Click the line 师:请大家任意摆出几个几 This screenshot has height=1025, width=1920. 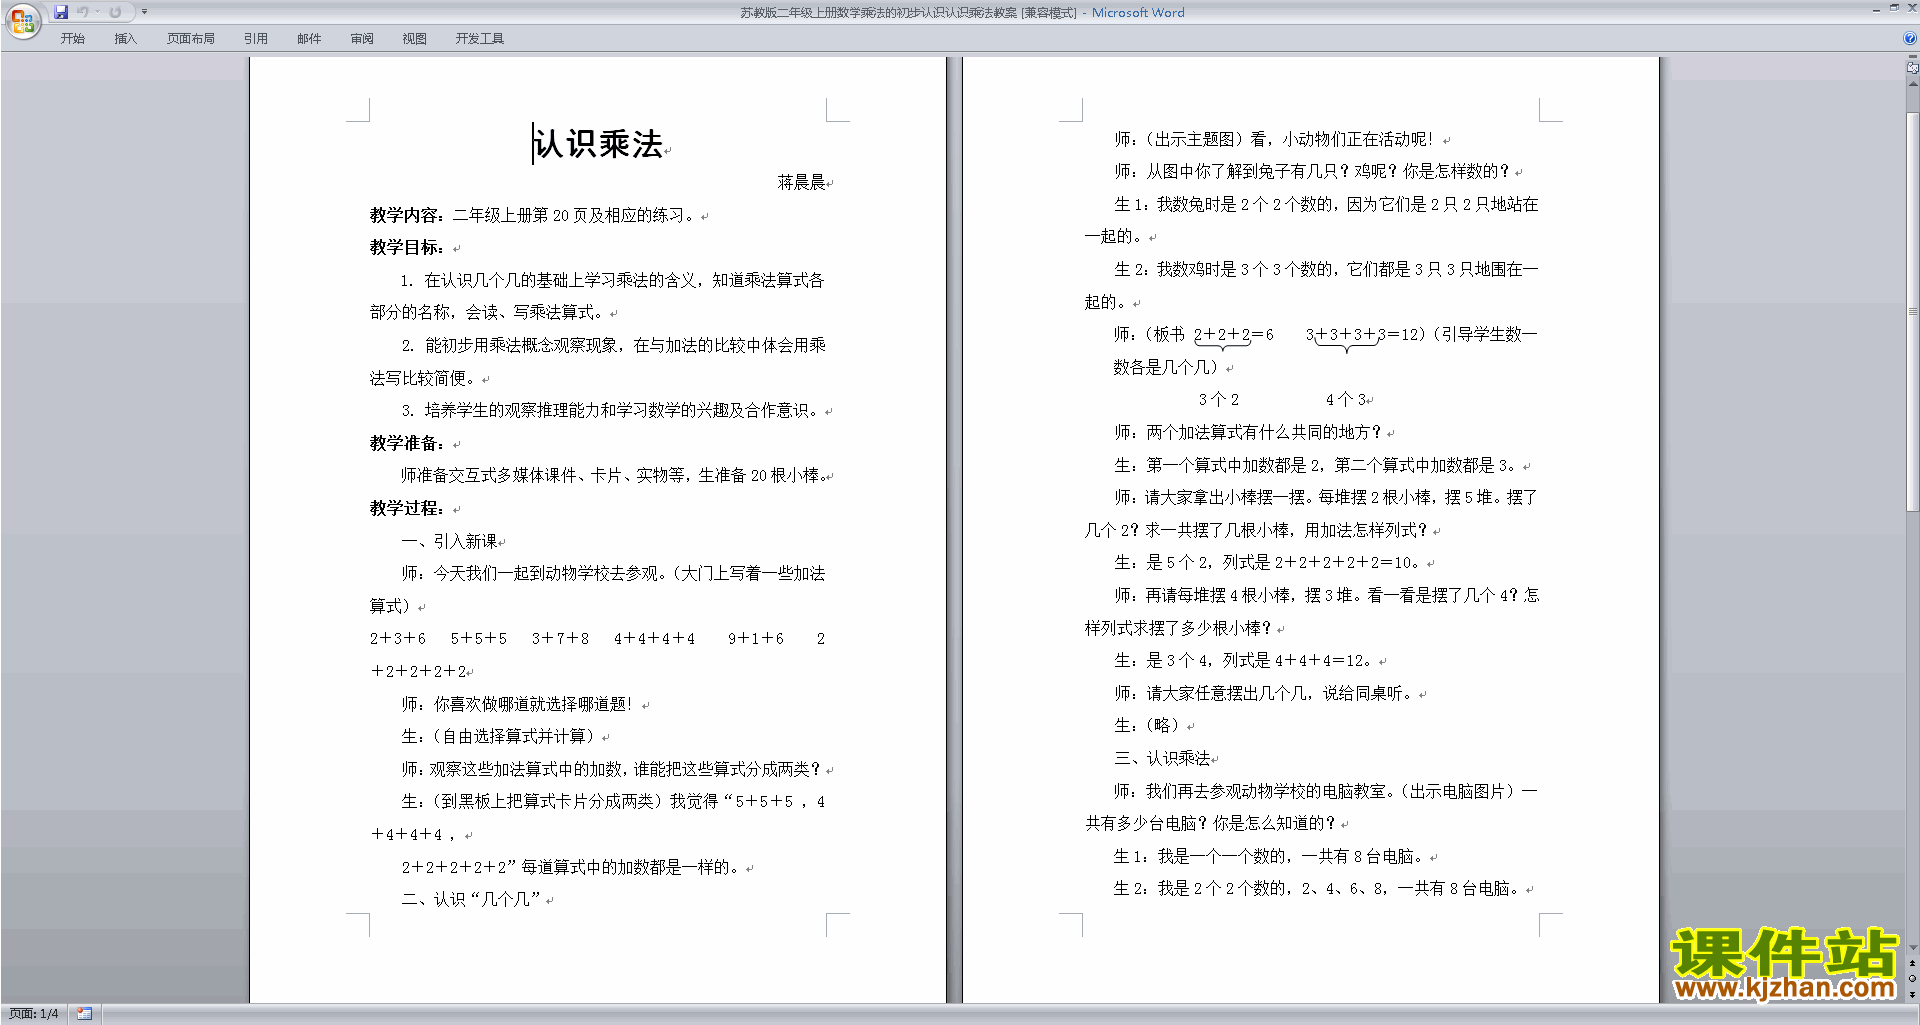[1264, 693]
